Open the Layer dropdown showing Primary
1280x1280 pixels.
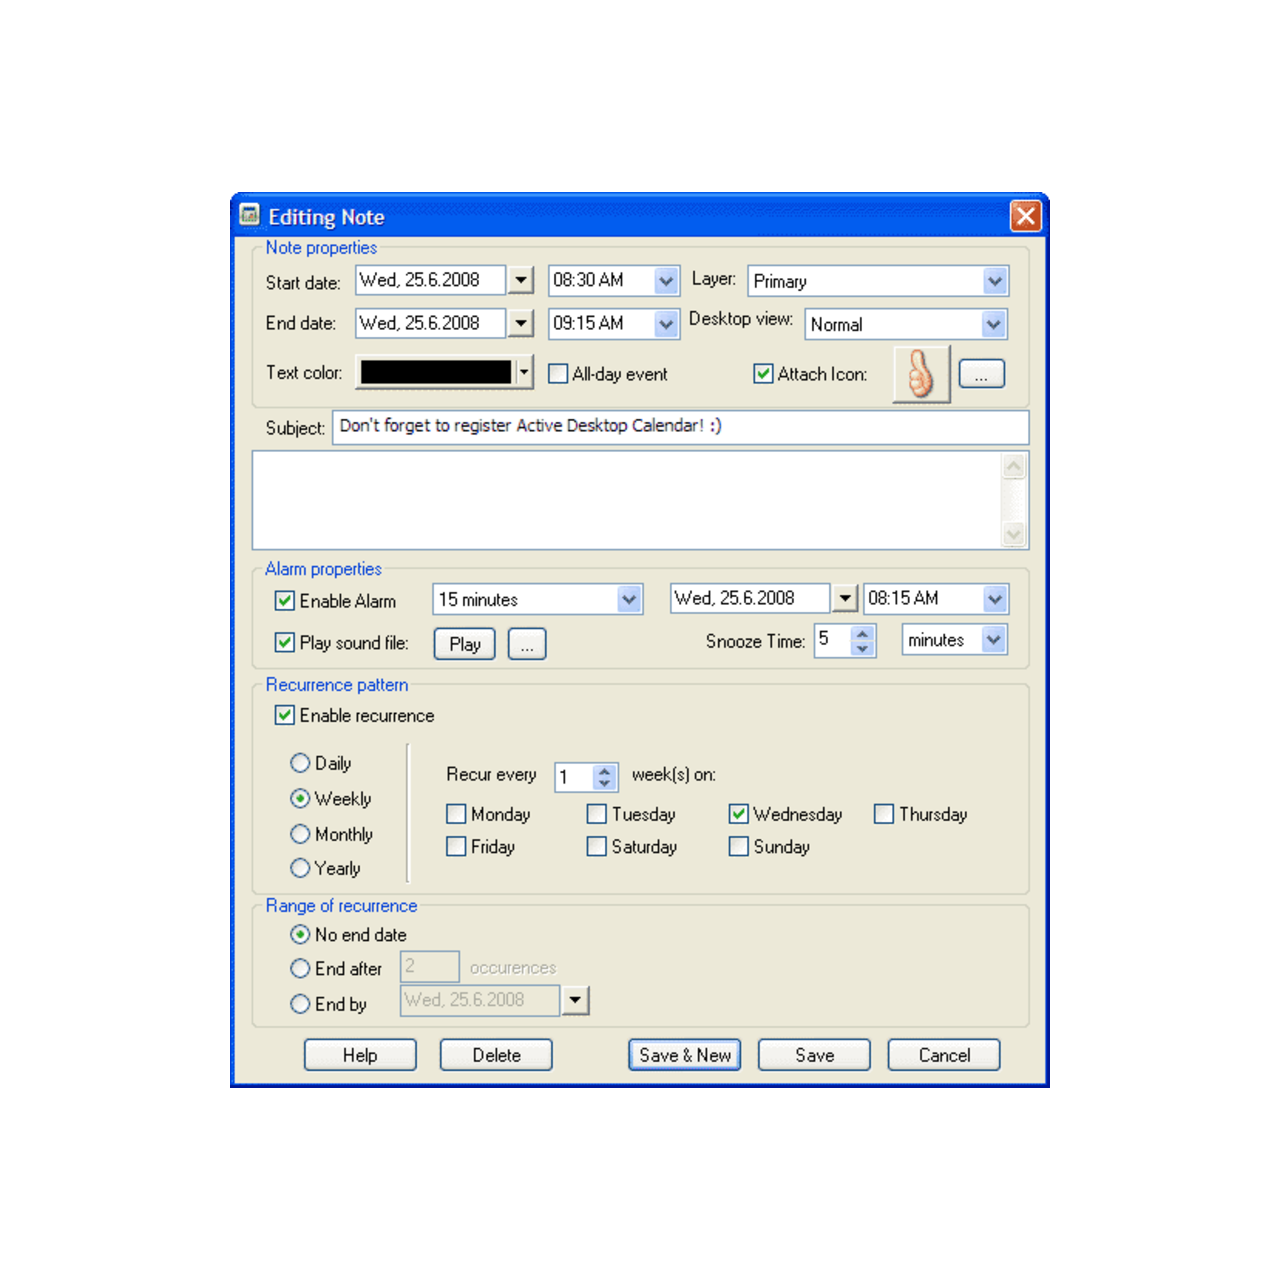994,281
